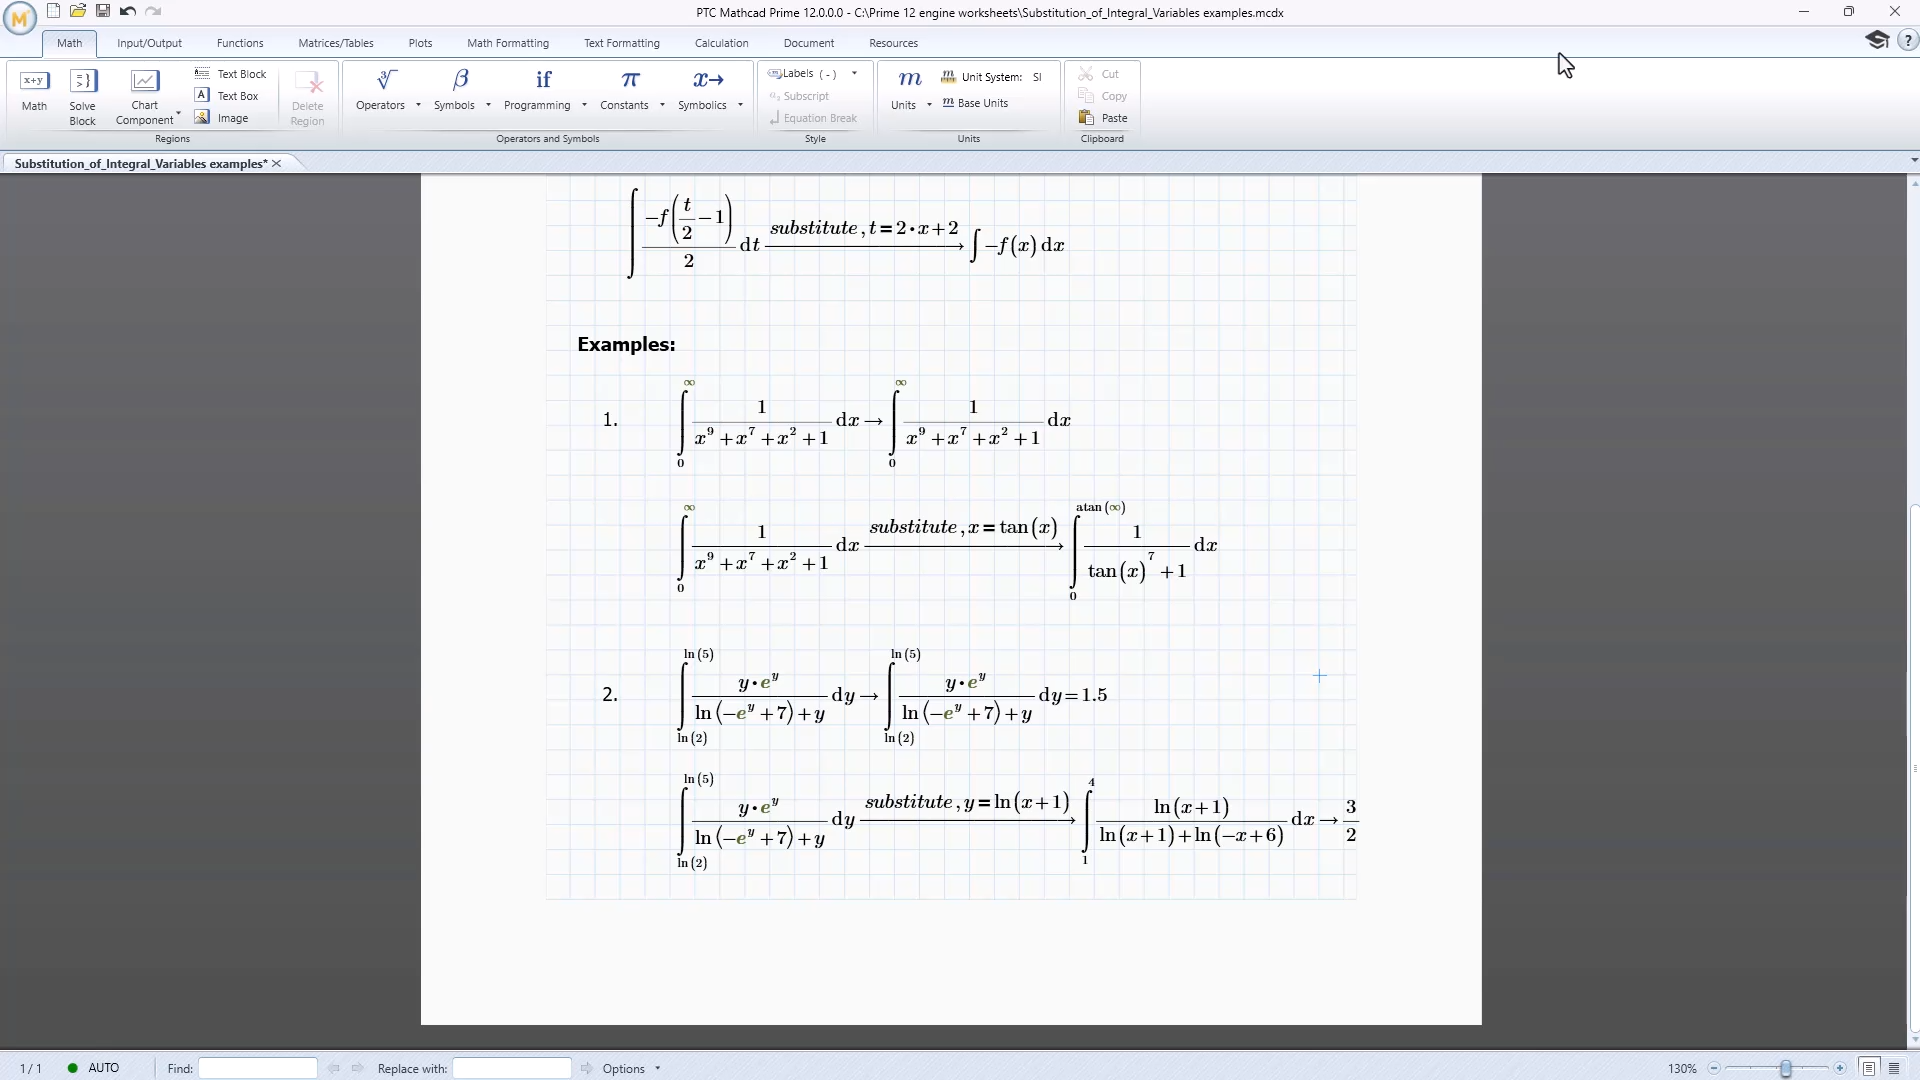Expand the Symbolics dropdown arrow
This screenshot has width=1920, height=1080.
[740, 105]
